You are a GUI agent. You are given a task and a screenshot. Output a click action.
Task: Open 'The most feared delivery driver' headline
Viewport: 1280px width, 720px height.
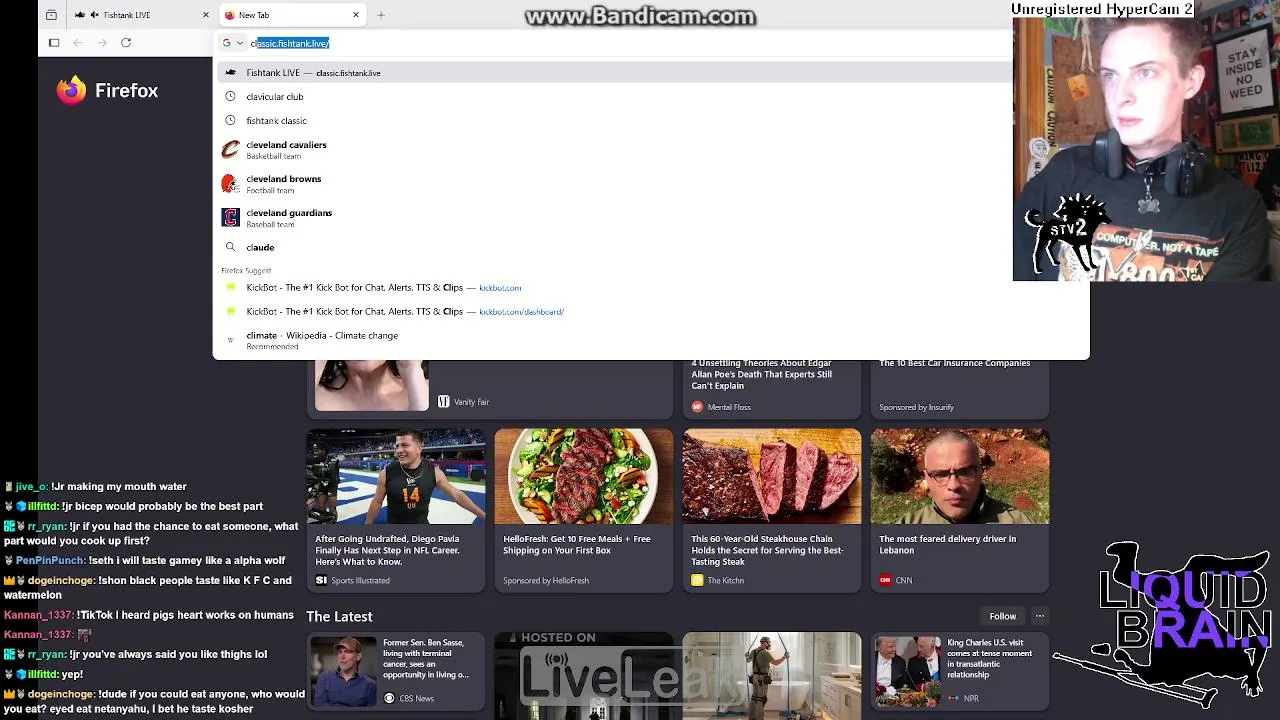[x=947, y=545]
